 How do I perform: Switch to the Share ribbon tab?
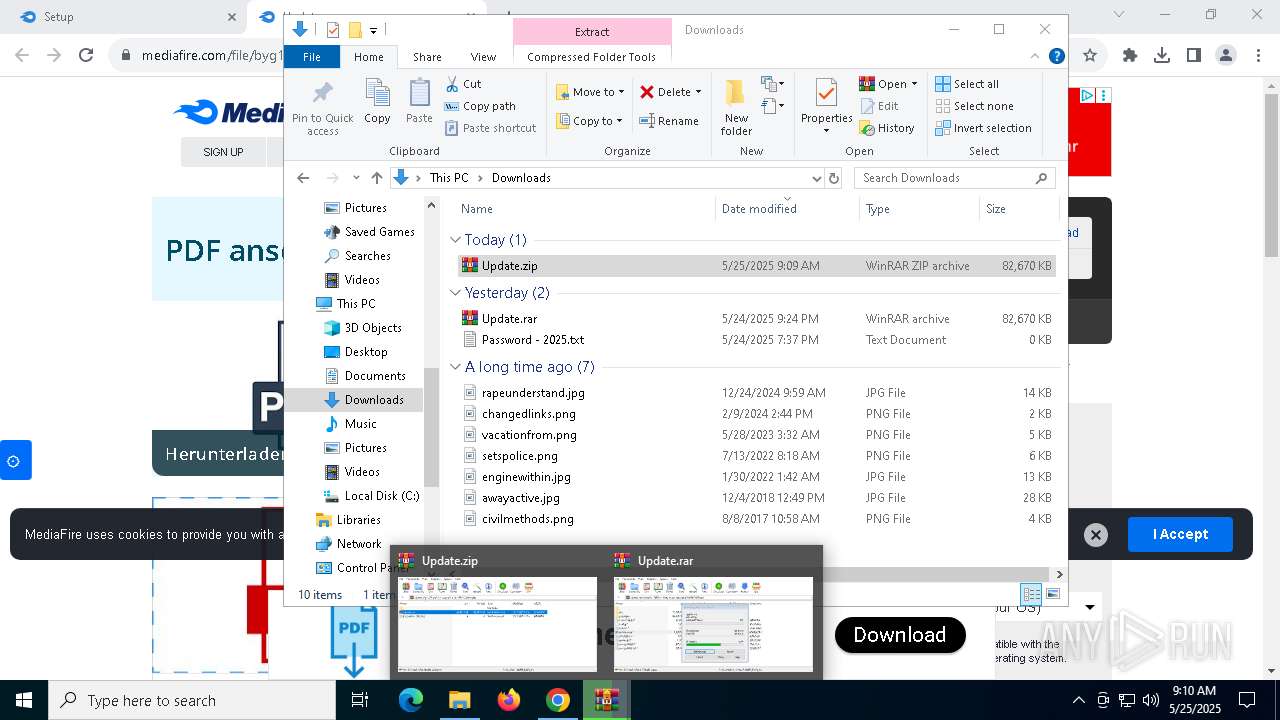[427, 57]
